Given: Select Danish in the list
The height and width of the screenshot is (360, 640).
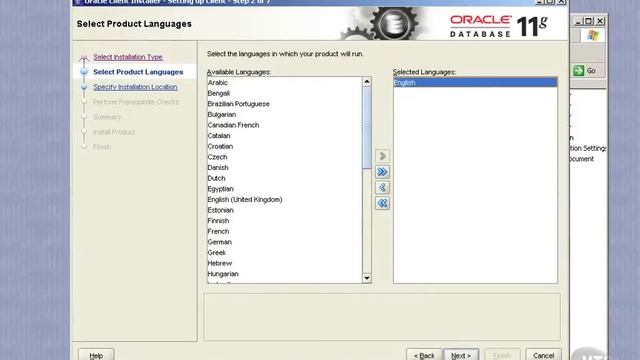Looking at the screenshot, I should click(x=284, y=167).
